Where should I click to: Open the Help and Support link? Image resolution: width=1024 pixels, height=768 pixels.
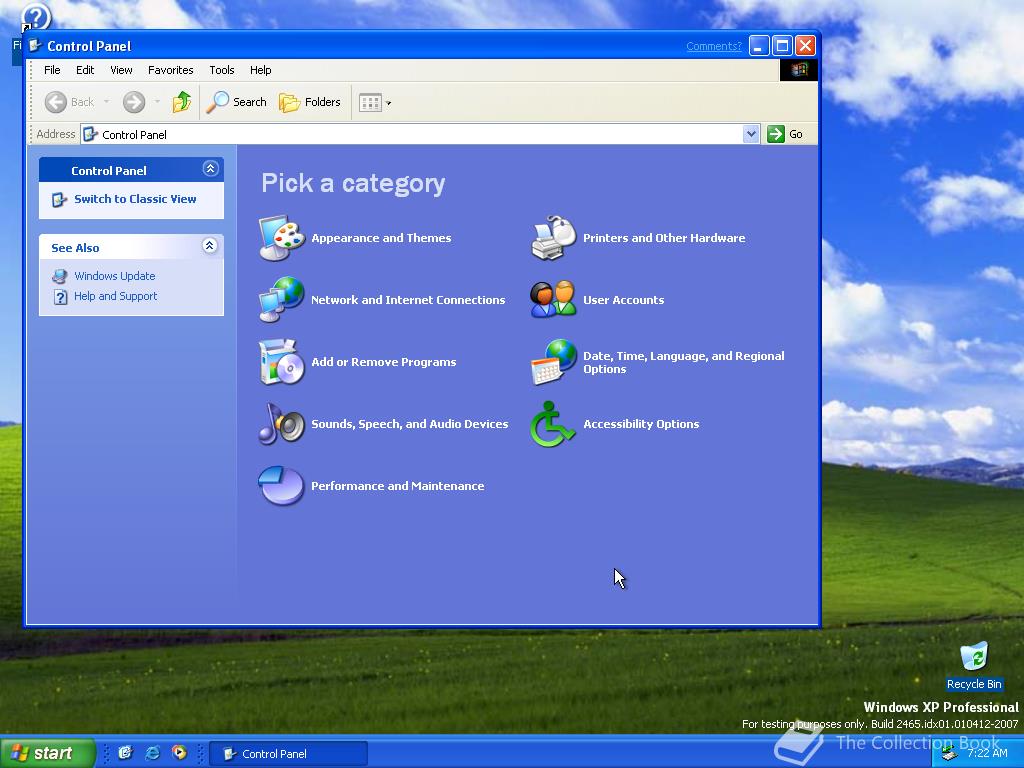pos(116,296)
